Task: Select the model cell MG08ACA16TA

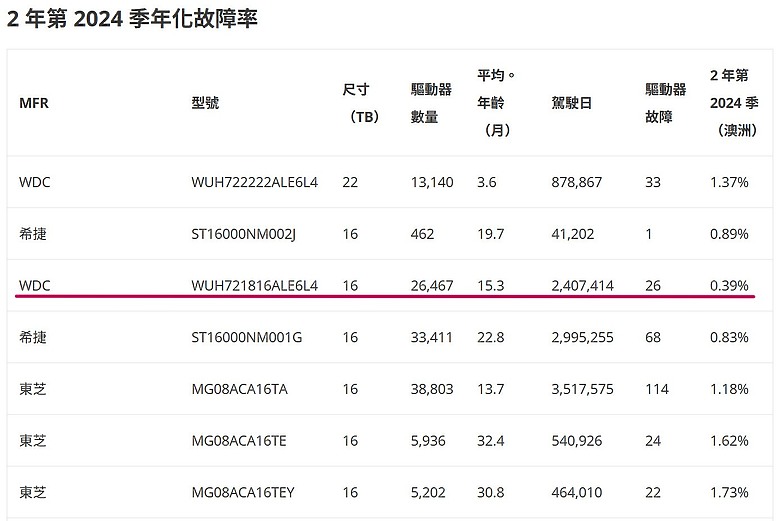Action: coord(240,389)
